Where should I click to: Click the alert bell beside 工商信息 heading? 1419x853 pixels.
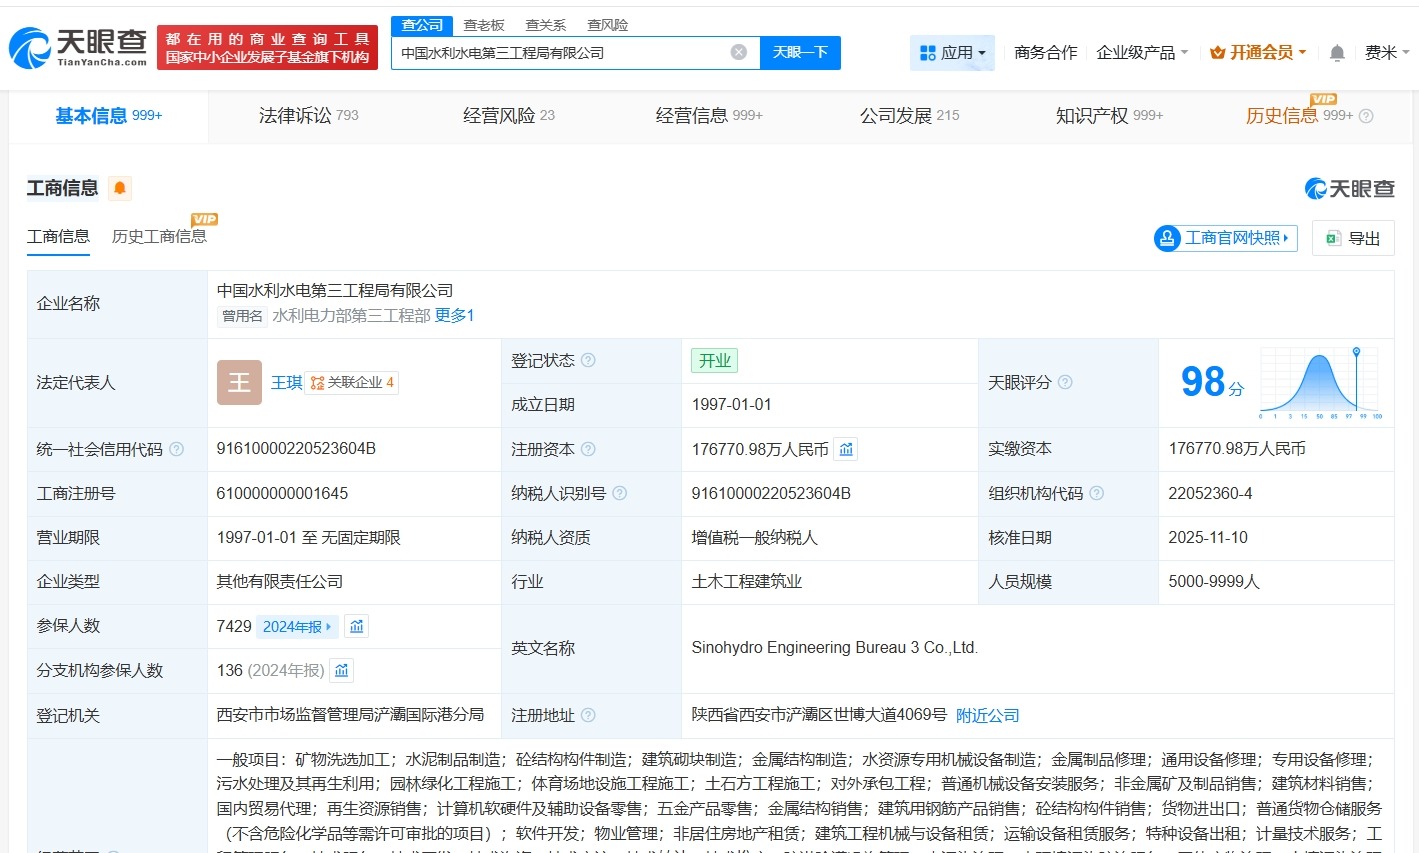click(119, 186)
